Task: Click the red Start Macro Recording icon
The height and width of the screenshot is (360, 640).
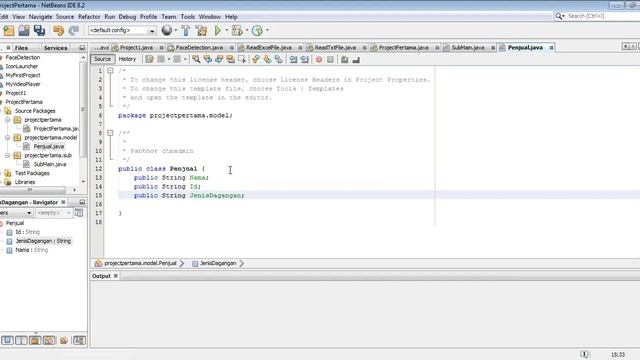Action: pos(319,60)
